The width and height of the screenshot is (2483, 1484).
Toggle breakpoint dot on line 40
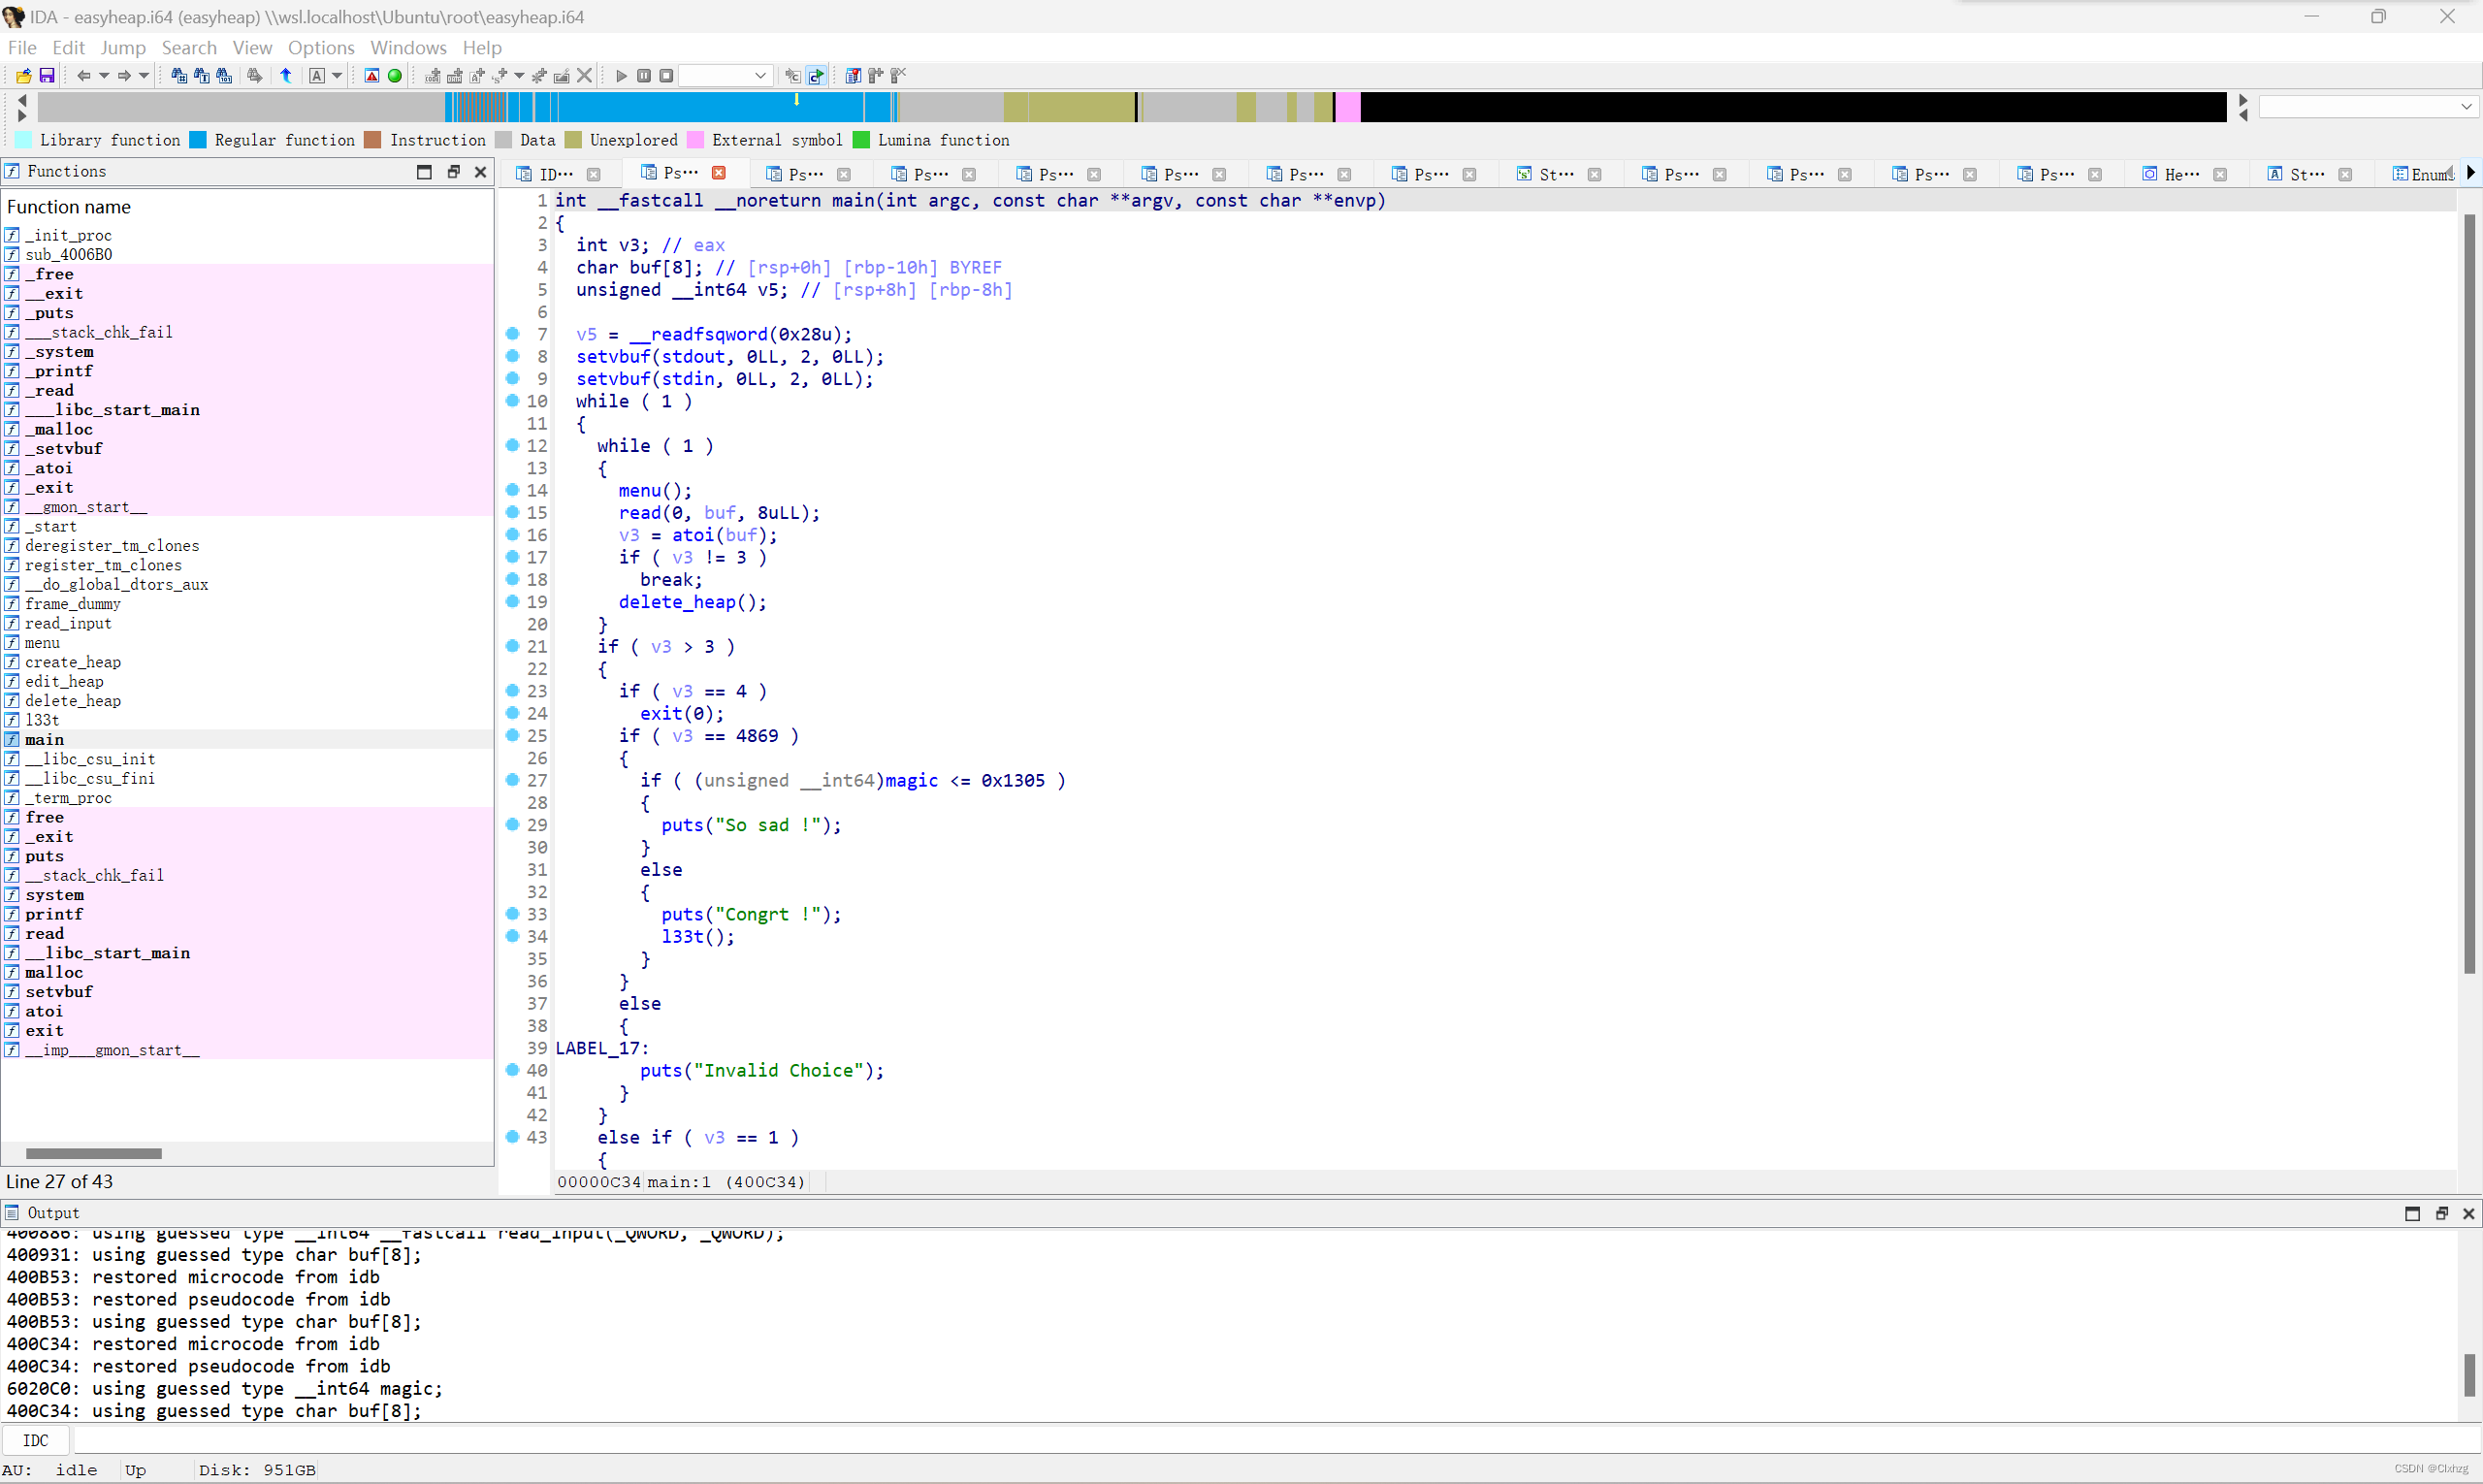pyautogui.click(x=513, y=1070)
